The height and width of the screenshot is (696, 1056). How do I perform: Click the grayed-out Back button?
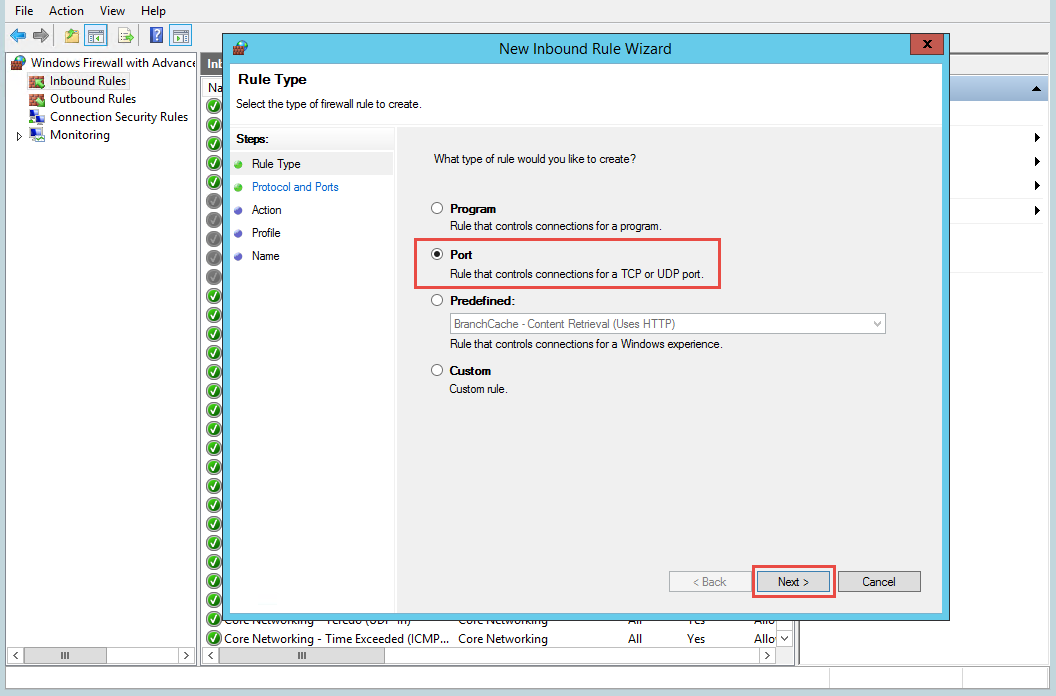point(710,581)
